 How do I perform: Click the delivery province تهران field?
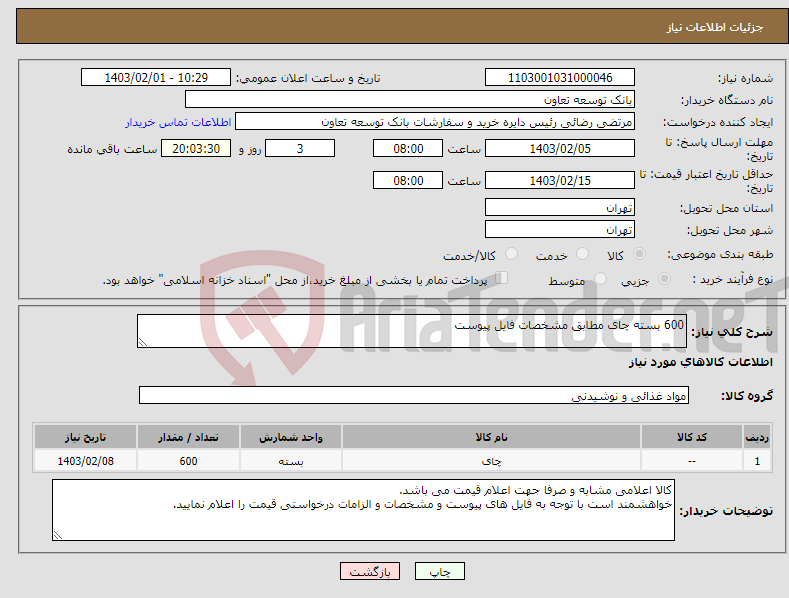click(x=560, y=207)
